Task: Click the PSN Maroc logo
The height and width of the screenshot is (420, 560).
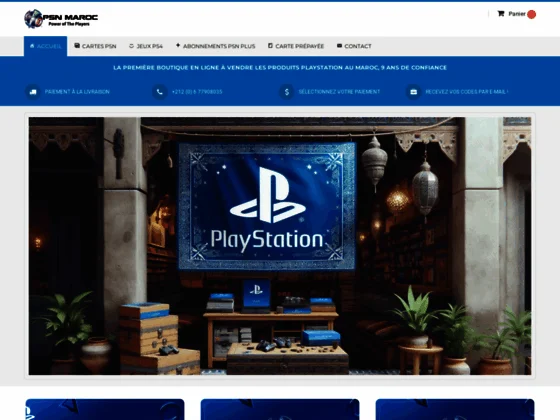Action: [x=61, y=19]
